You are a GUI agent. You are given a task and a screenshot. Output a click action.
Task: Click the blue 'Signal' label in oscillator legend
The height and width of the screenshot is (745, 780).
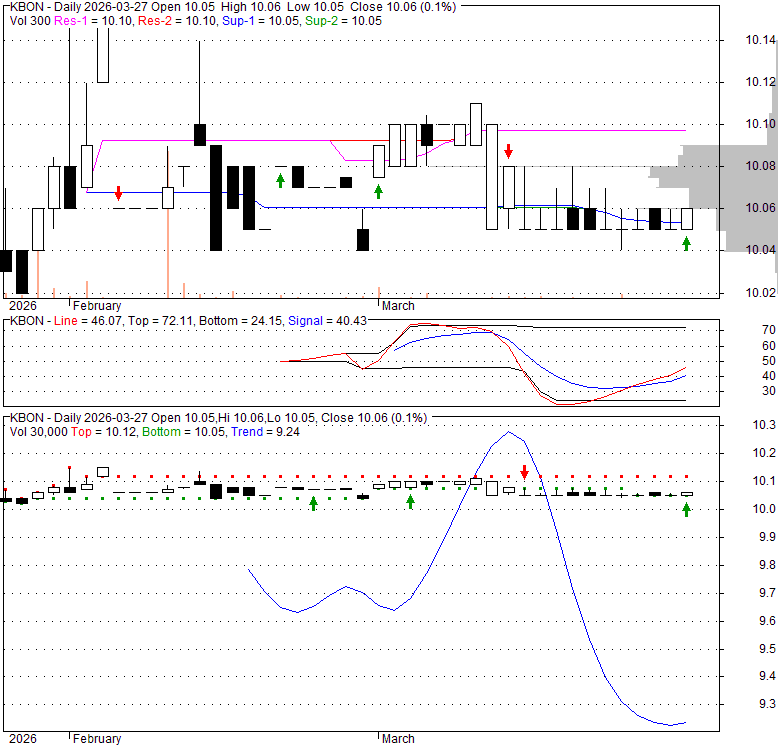305,321
